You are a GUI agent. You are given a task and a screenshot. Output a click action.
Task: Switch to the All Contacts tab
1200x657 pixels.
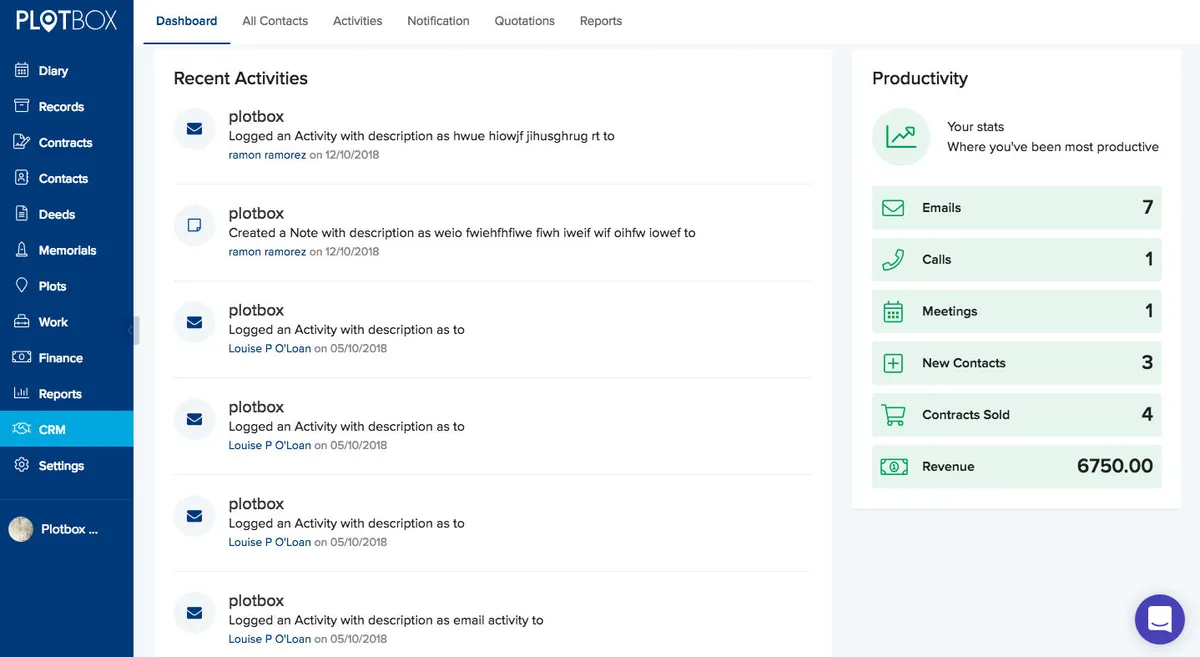click(x=275, y=21)
